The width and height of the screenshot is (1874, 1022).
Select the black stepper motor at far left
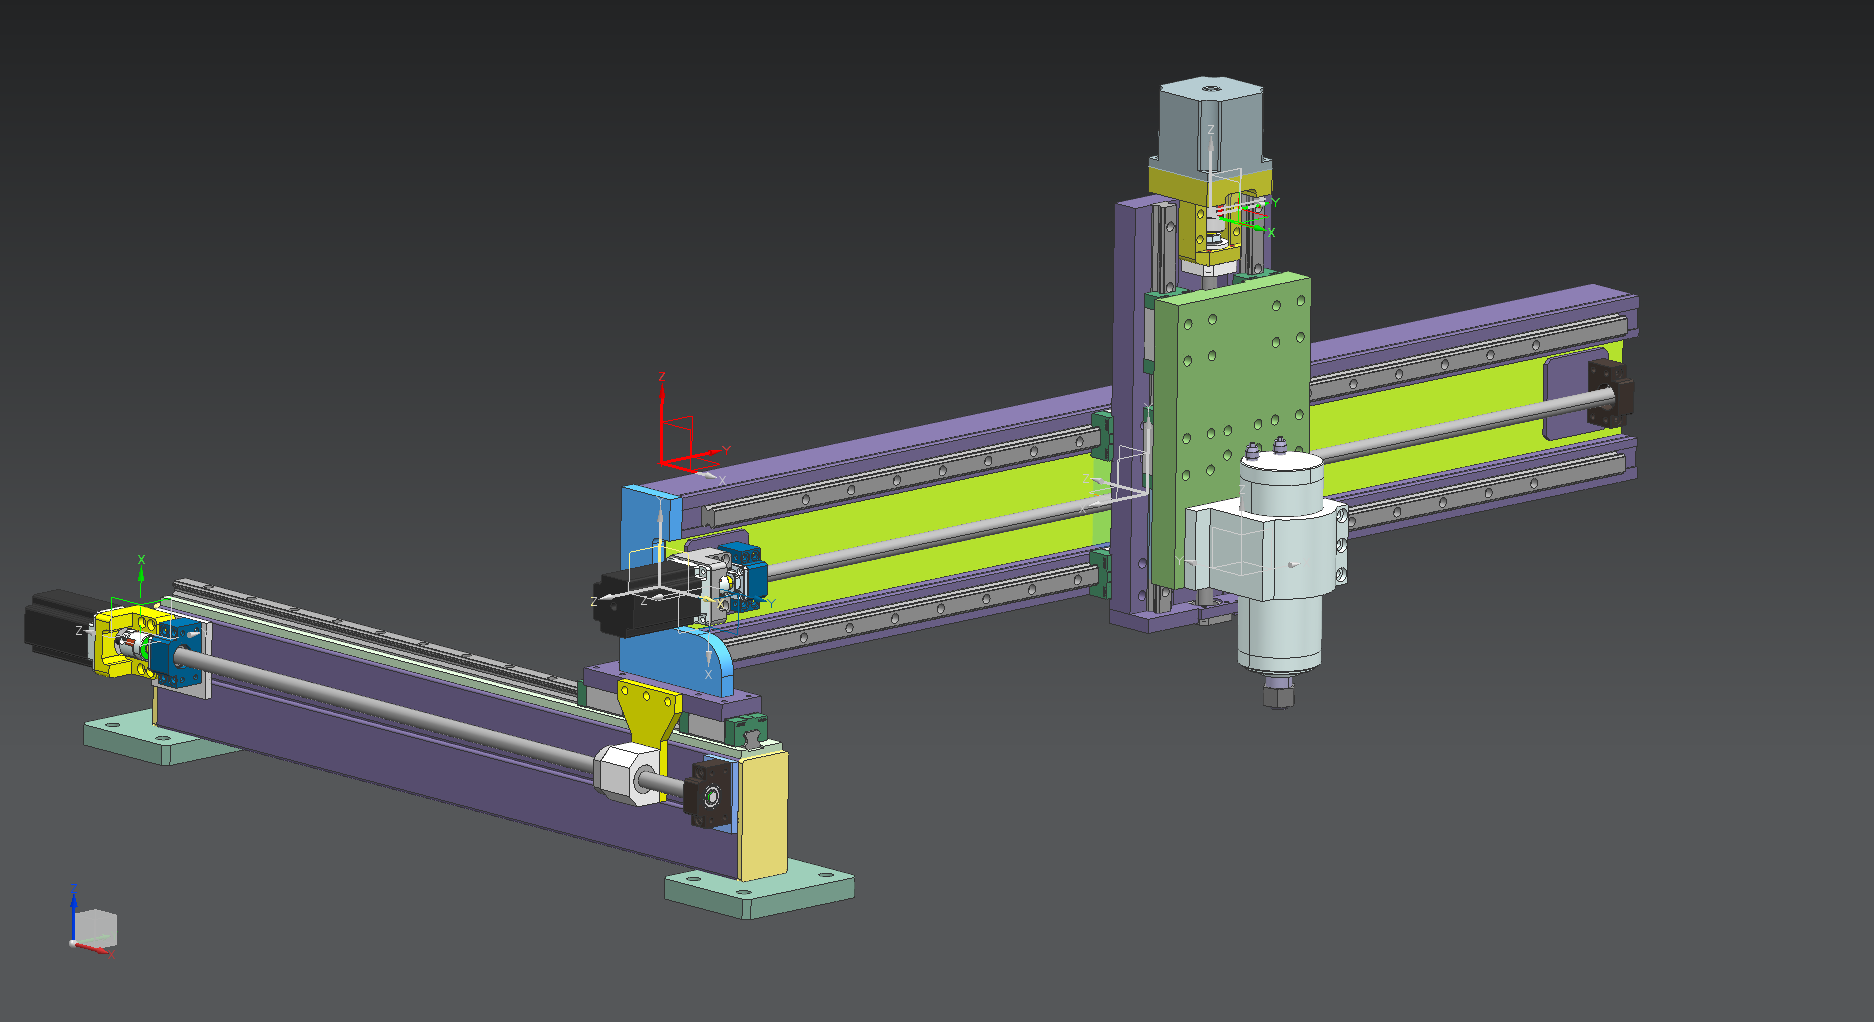tap(60, 625)
